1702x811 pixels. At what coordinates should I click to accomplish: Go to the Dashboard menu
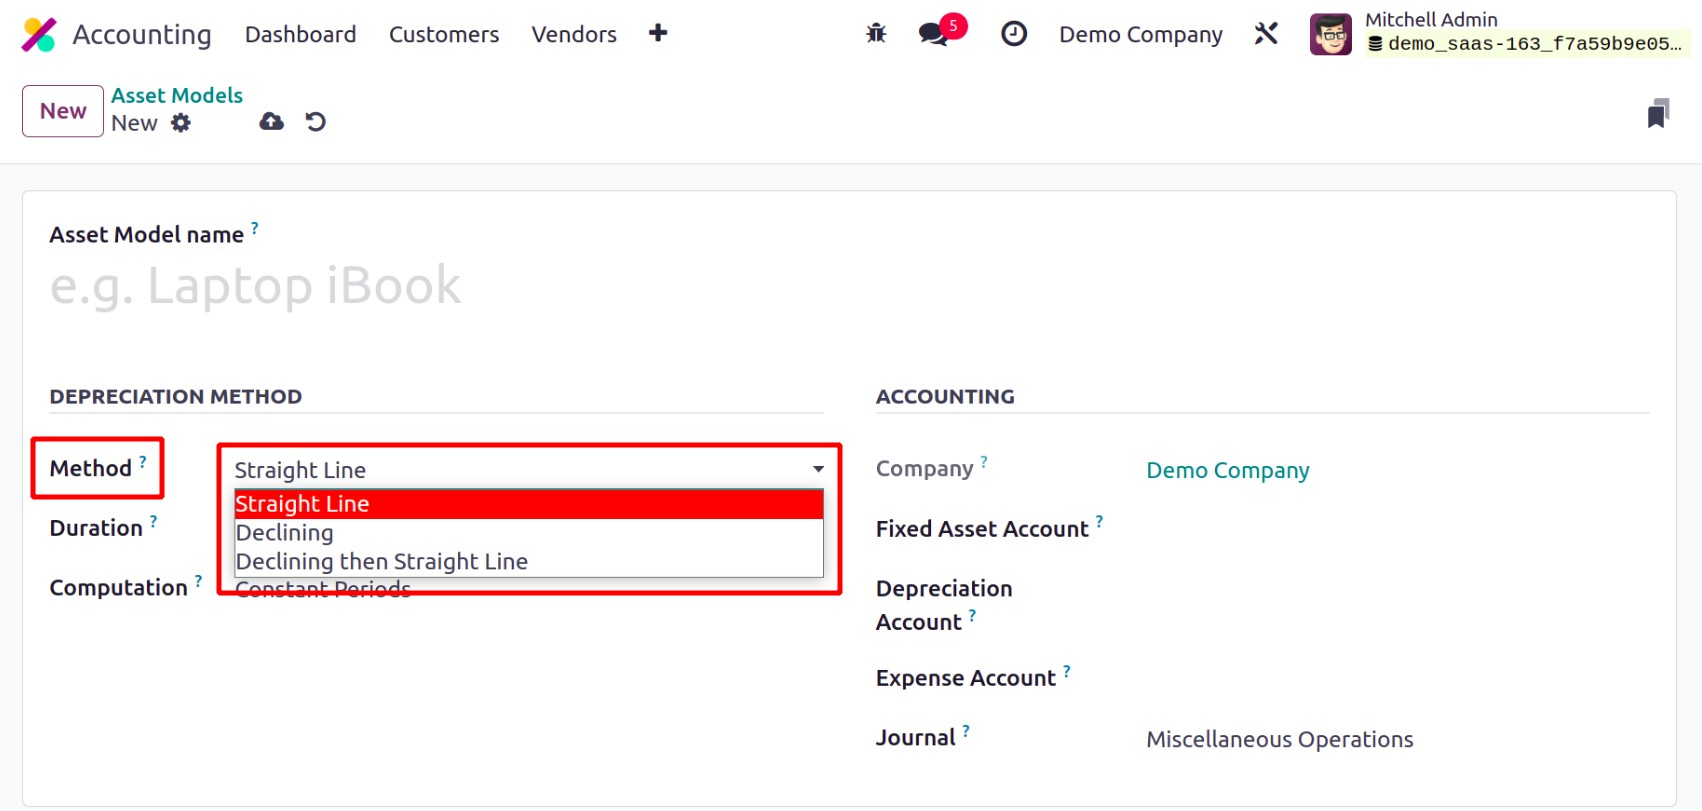tap(300, 34)
